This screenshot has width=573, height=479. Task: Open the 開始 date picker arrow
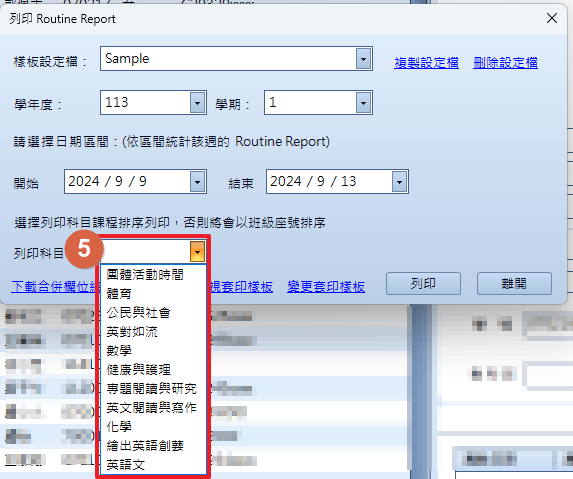197,182
